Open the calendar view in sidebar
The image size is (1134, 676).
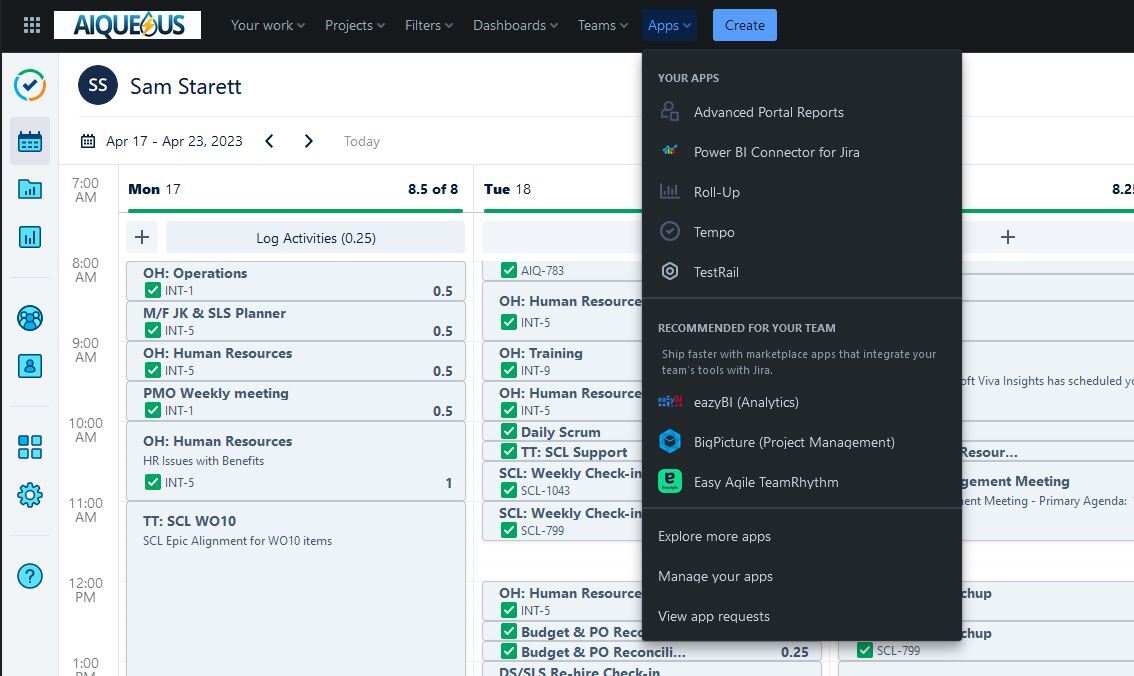click(x=30, y=142)
